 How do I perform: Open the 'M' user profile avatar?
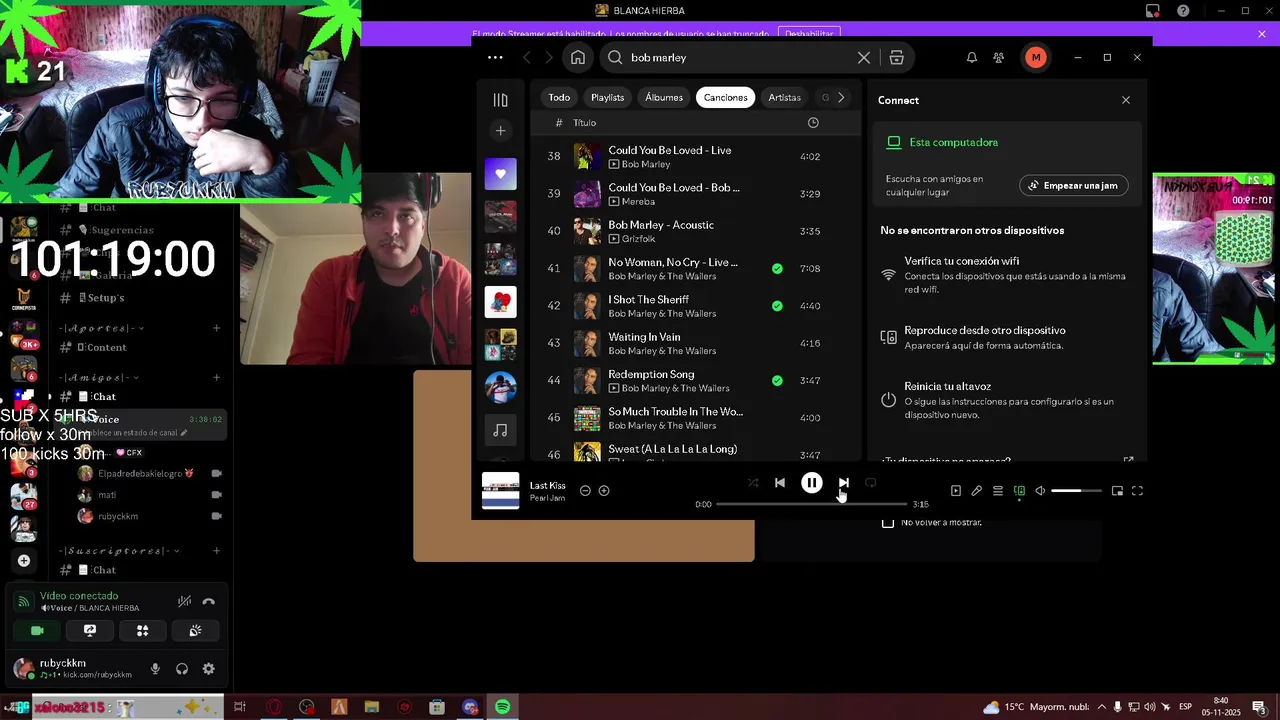coord(1035,57)
